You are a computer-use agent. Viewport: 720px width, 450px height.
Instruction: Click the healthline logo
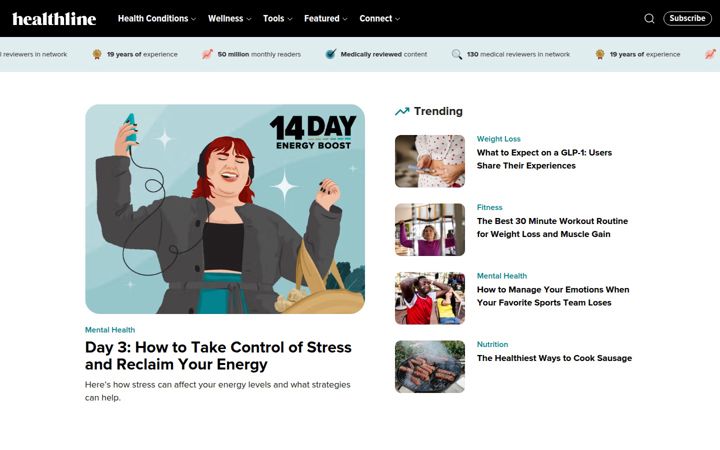tap(54, 19)
